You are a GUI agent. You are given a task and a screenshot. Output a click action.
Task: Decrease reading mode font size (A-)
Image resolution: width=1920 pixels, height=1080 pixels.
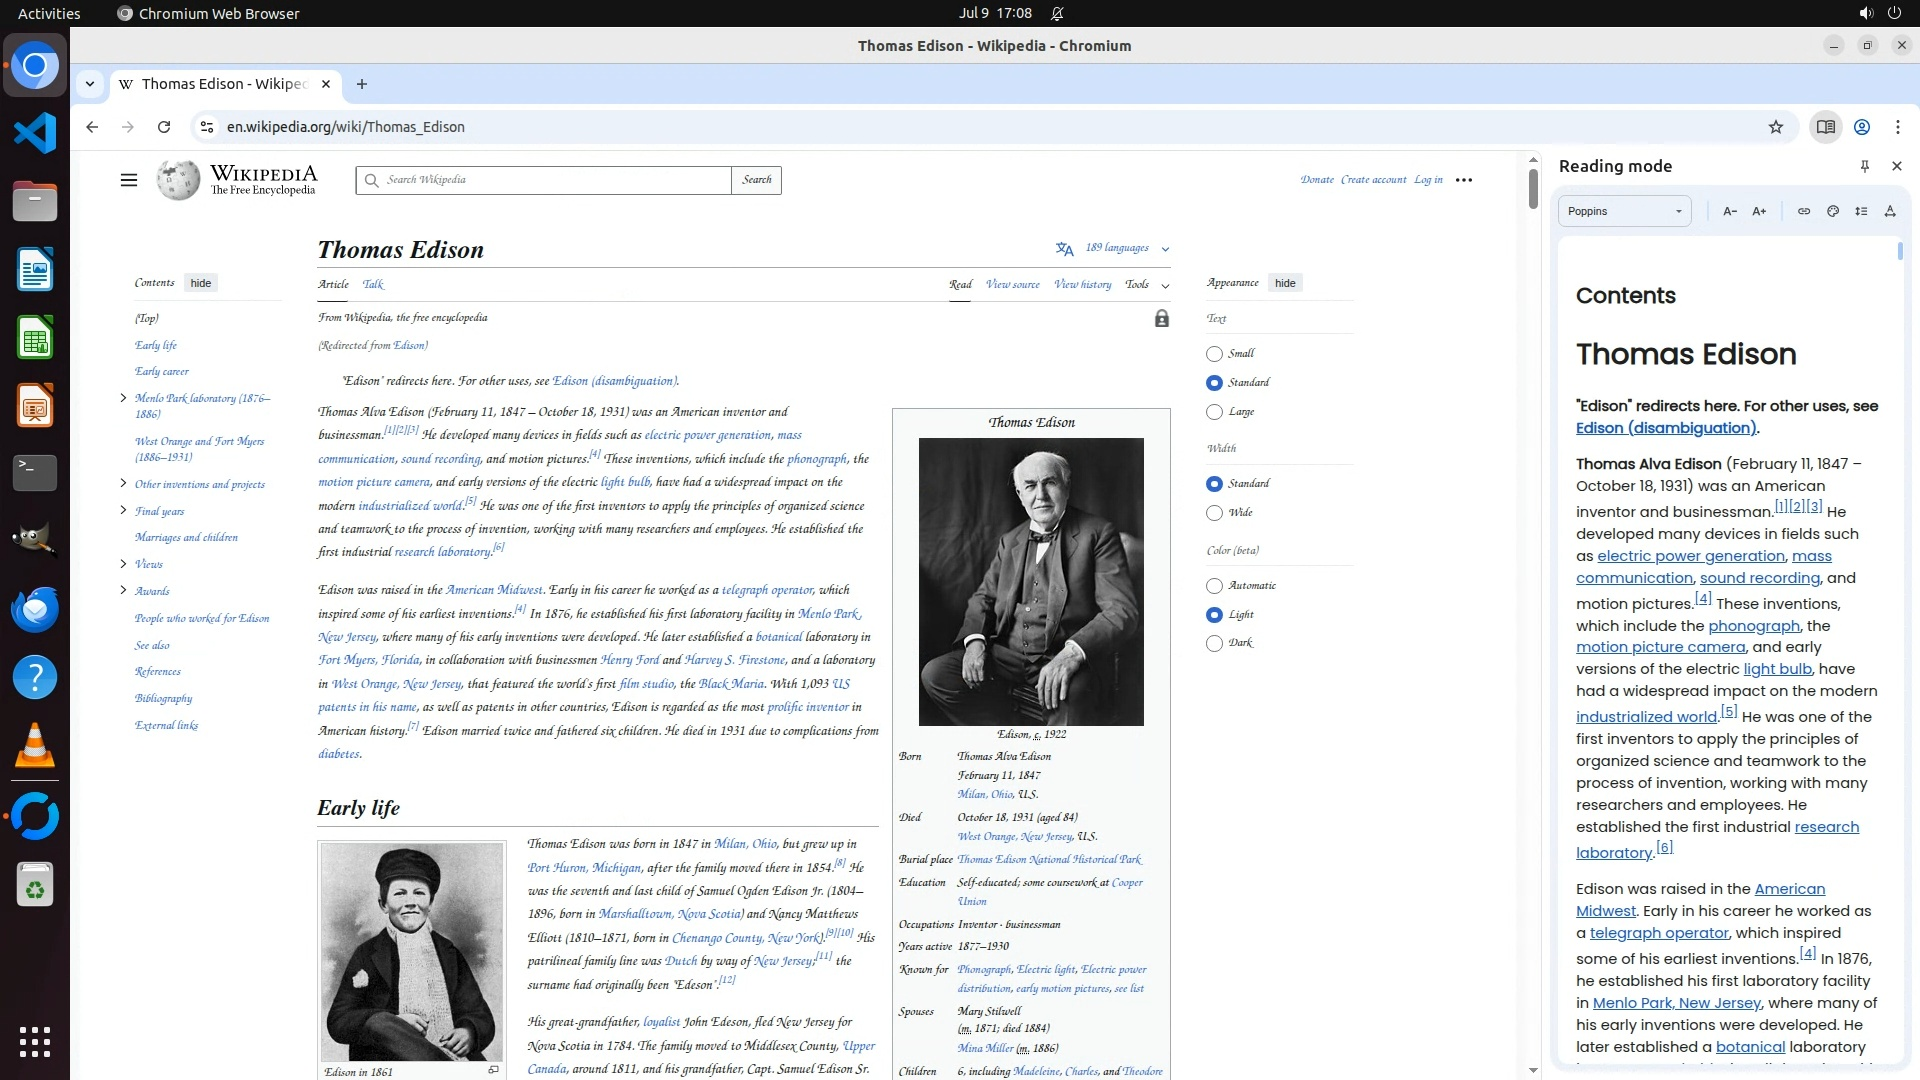(x=1730, y=211)
